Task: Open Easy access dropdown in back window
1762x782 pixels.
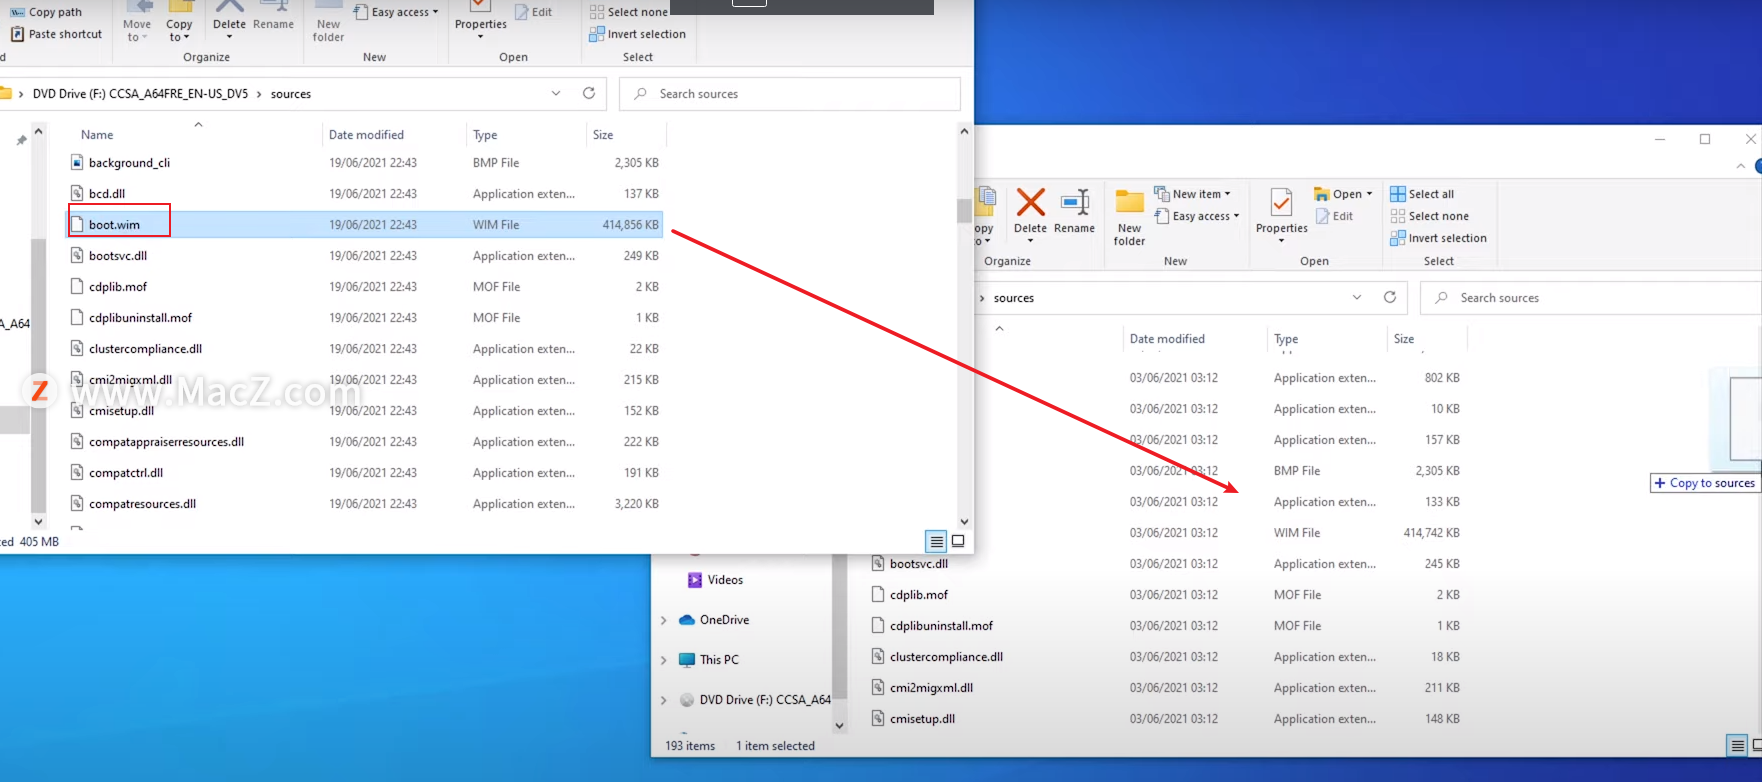Action: pos(1197,216)
